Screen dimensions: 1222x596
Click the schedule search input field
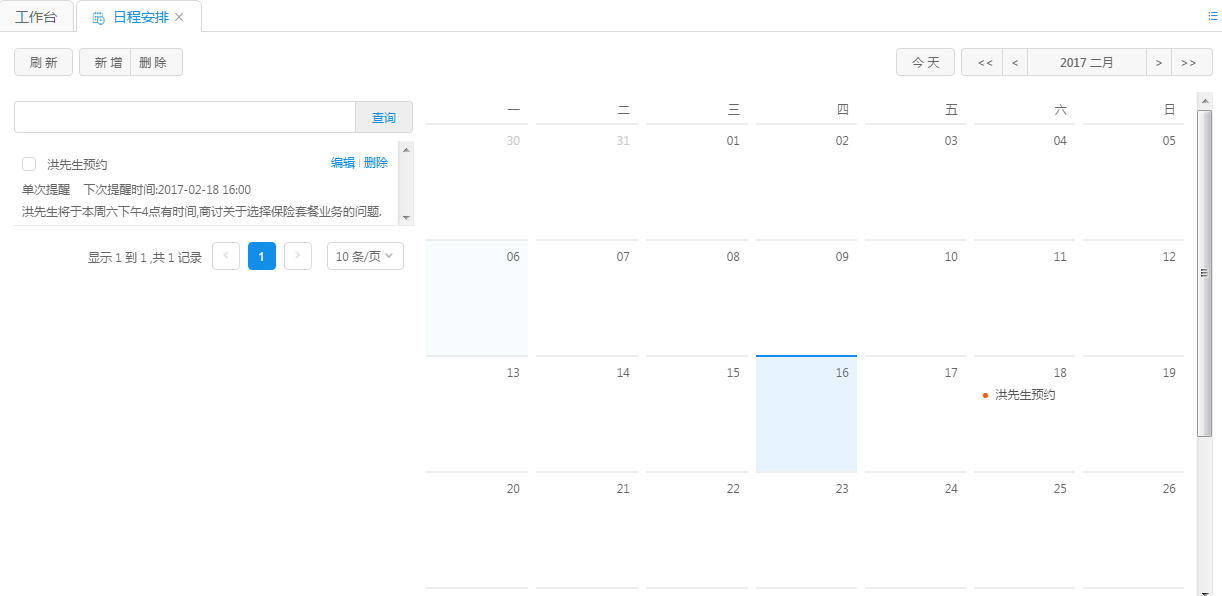pos(185,117)
